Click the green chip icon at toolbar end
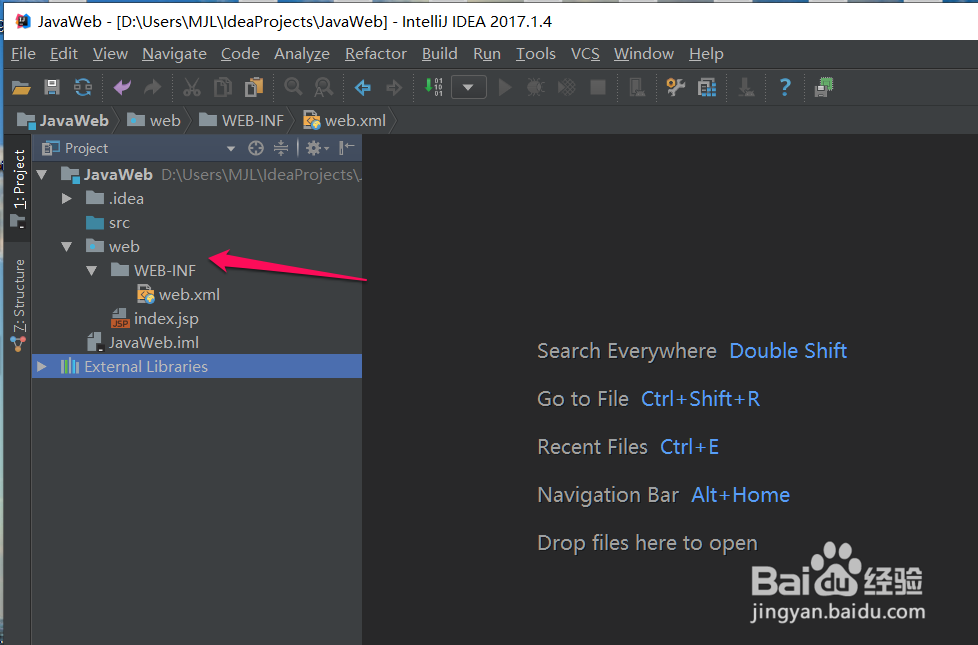978x645 pixels. tap(824, 87)
